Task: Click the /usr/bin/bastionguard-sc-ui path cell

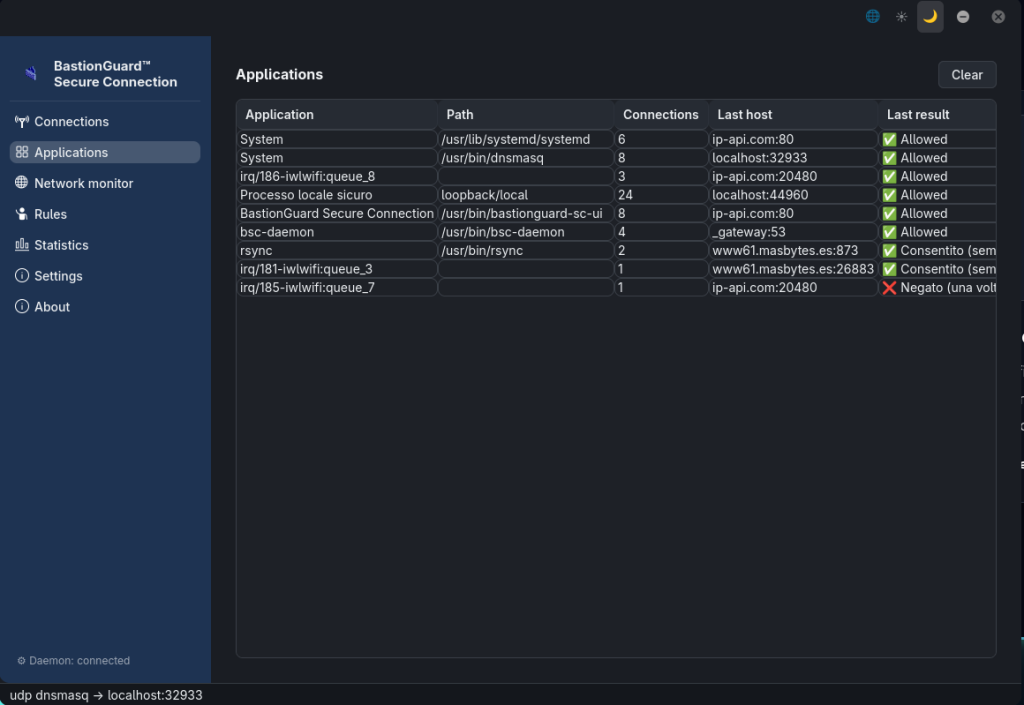Action: pos(526,213)
